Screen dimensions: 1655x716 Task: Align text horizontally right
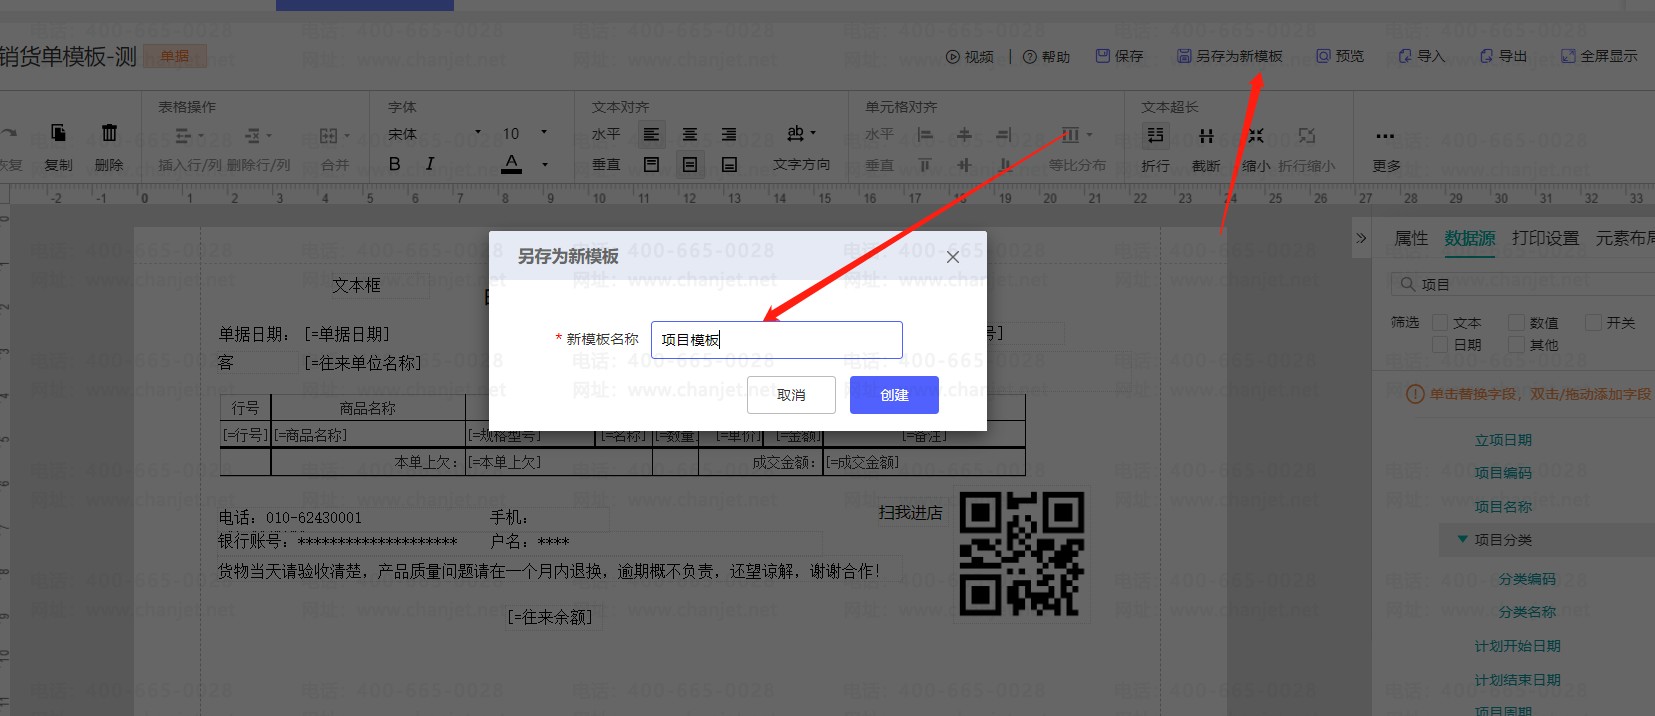point(729,134)
